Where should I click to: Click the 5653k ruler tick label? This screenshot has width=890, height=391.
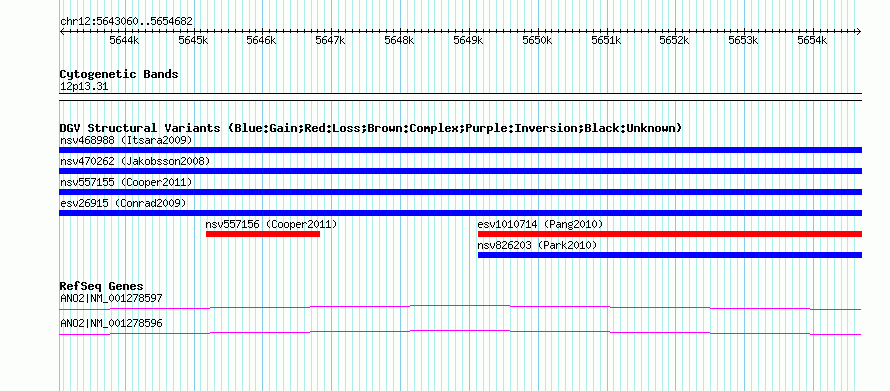click(743, 41)
